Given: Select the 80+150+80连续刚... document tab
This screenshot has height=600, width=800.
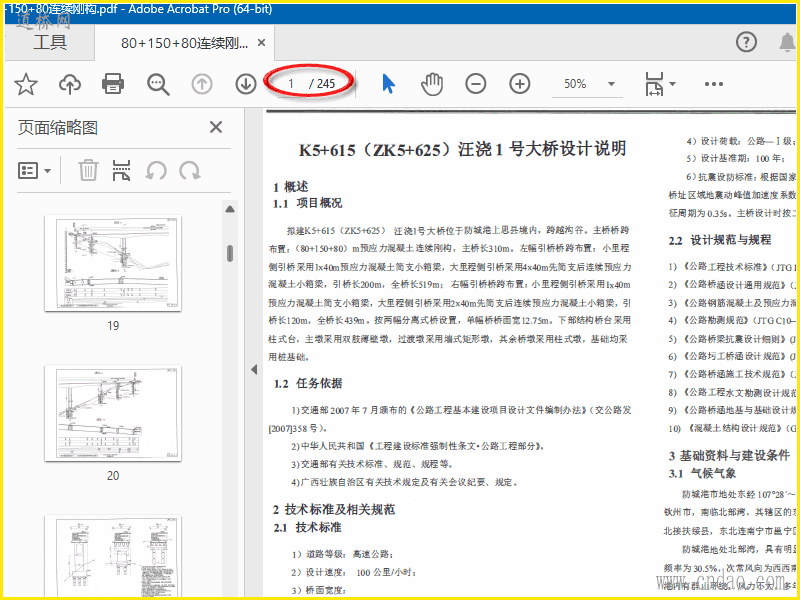Looking at the screenshot, I should [185, 43].
